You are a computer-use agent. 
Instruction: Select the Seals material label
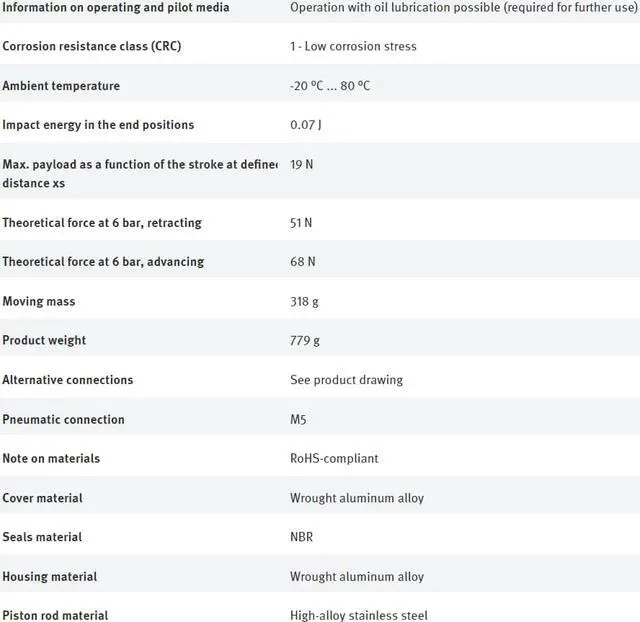coord(42,537)
